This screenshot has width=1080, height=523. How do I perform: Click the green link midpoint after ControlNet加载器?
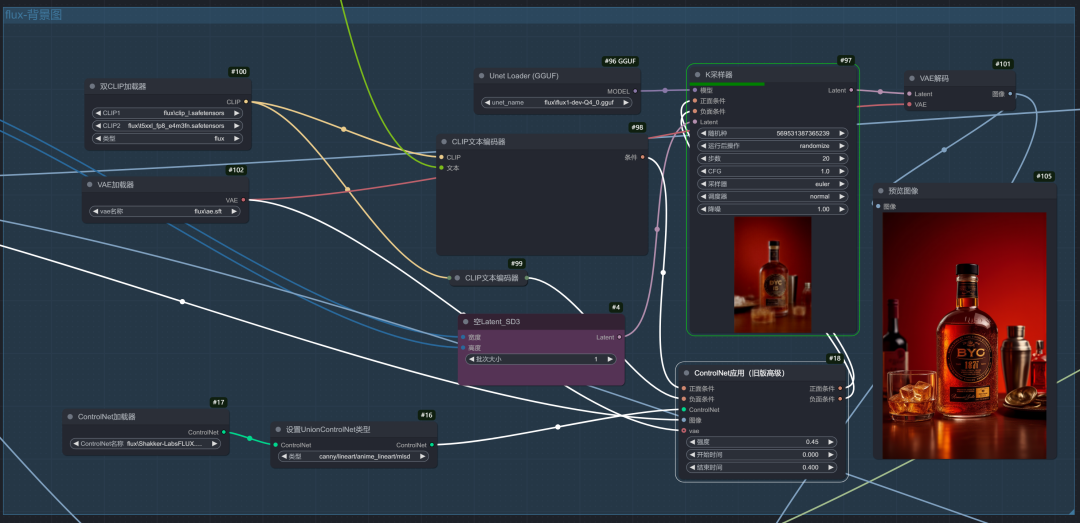(249, 438)
